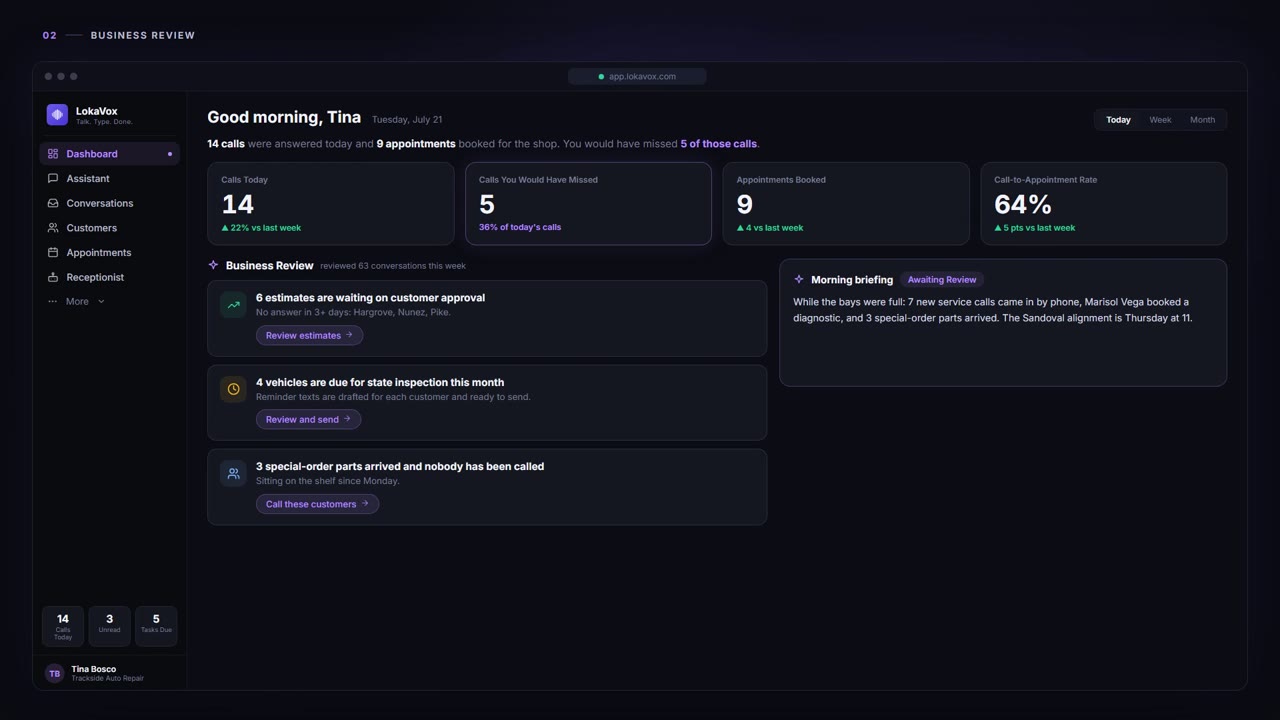Click the Assistant chat bubble icon
This screenshot has height=720, width=1280.
click(x=53, y=178)
